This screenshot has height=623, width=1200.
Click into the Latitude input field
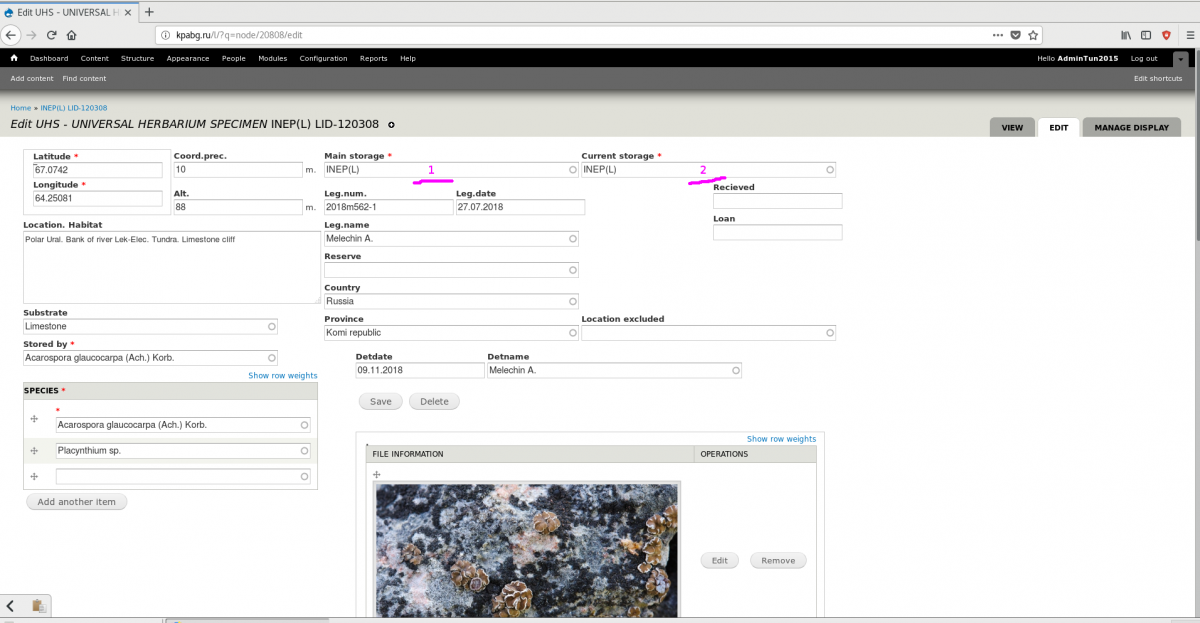[x=97, y=171]
